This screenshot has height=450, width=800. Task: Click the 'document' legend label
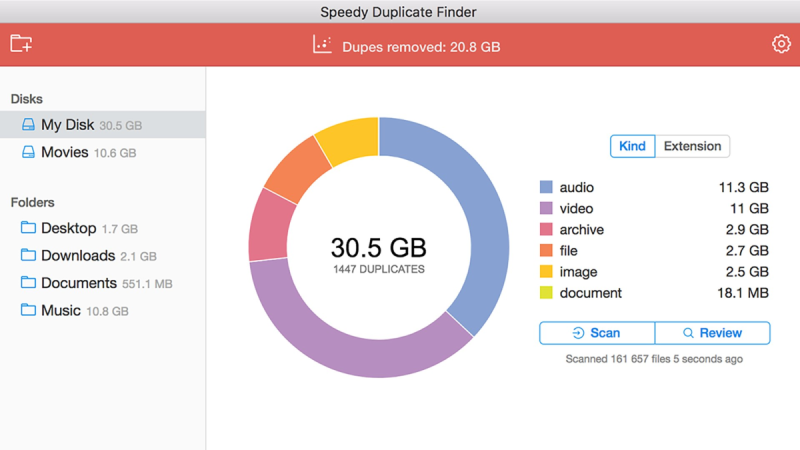[591, 293]
